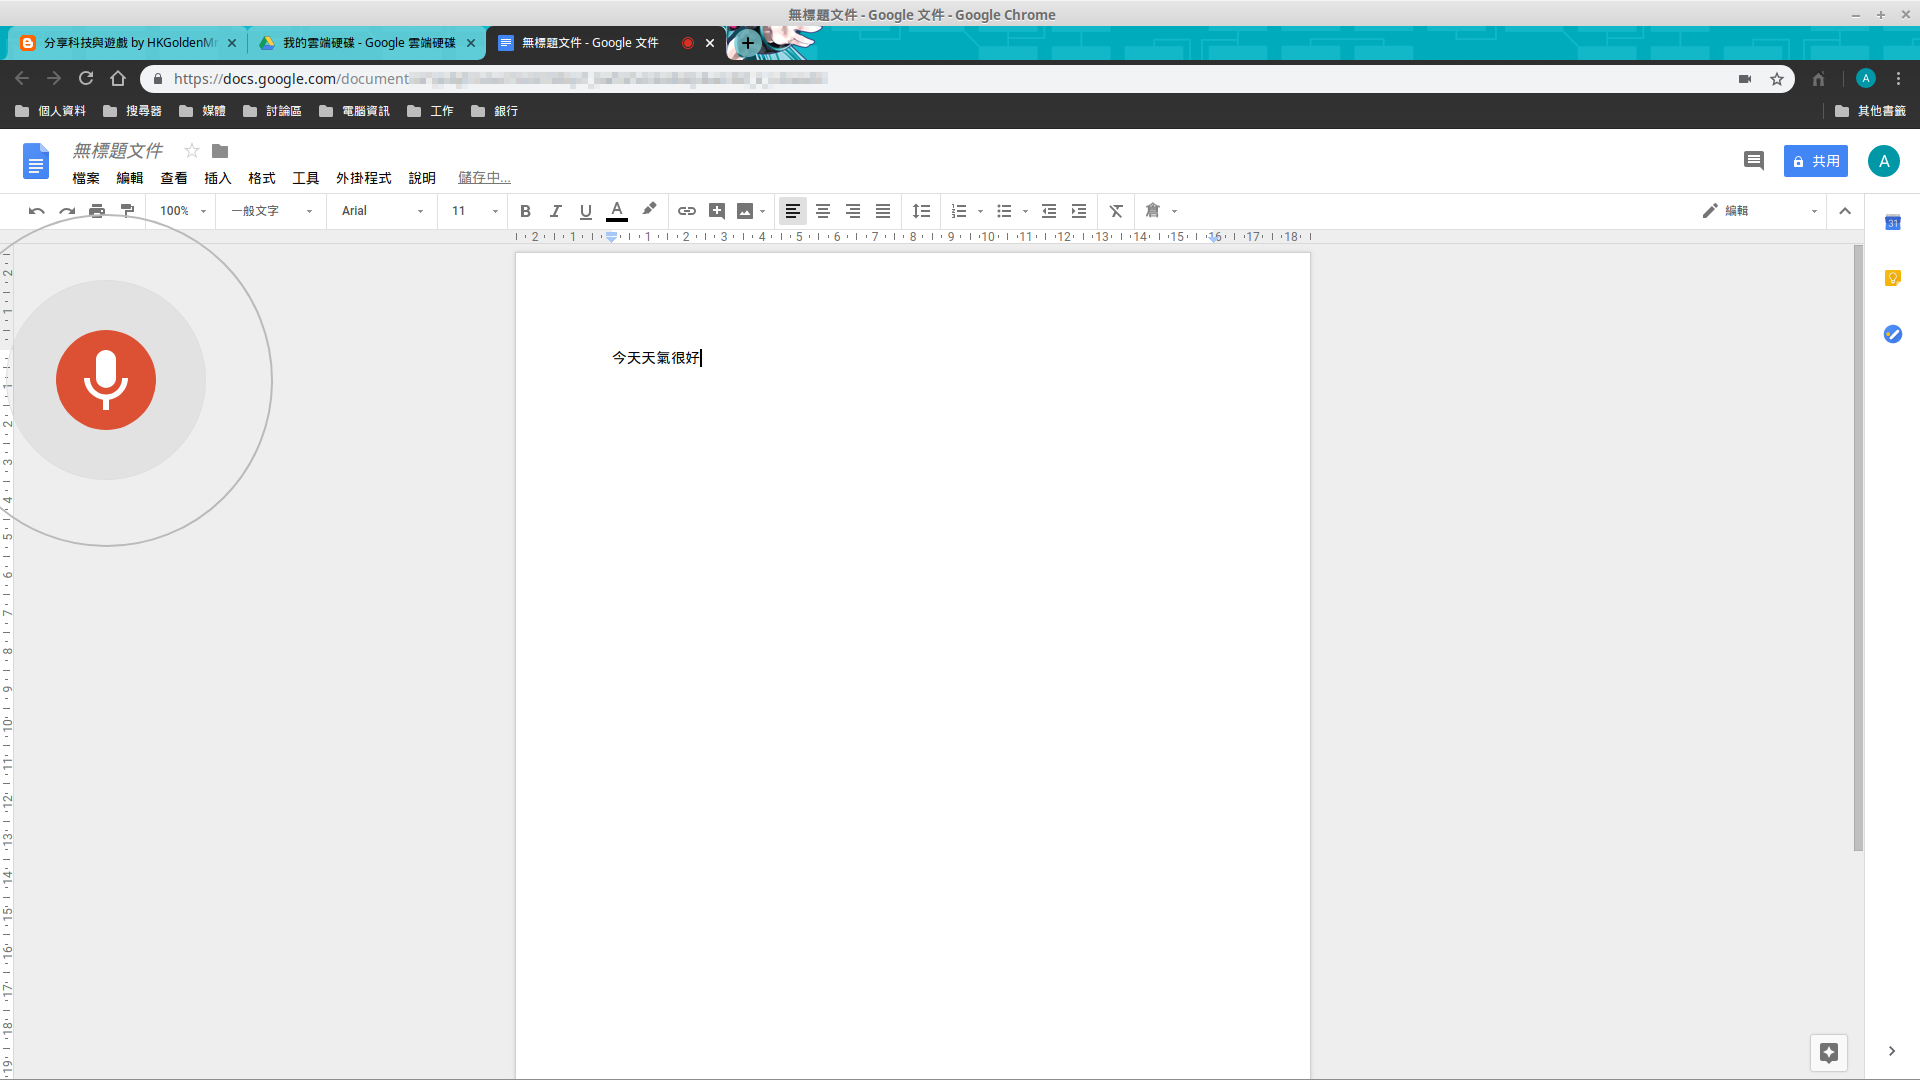Click the numbered list icon
The width and height of the screenshot is (1920, 1080).
(x=959, y=211)
